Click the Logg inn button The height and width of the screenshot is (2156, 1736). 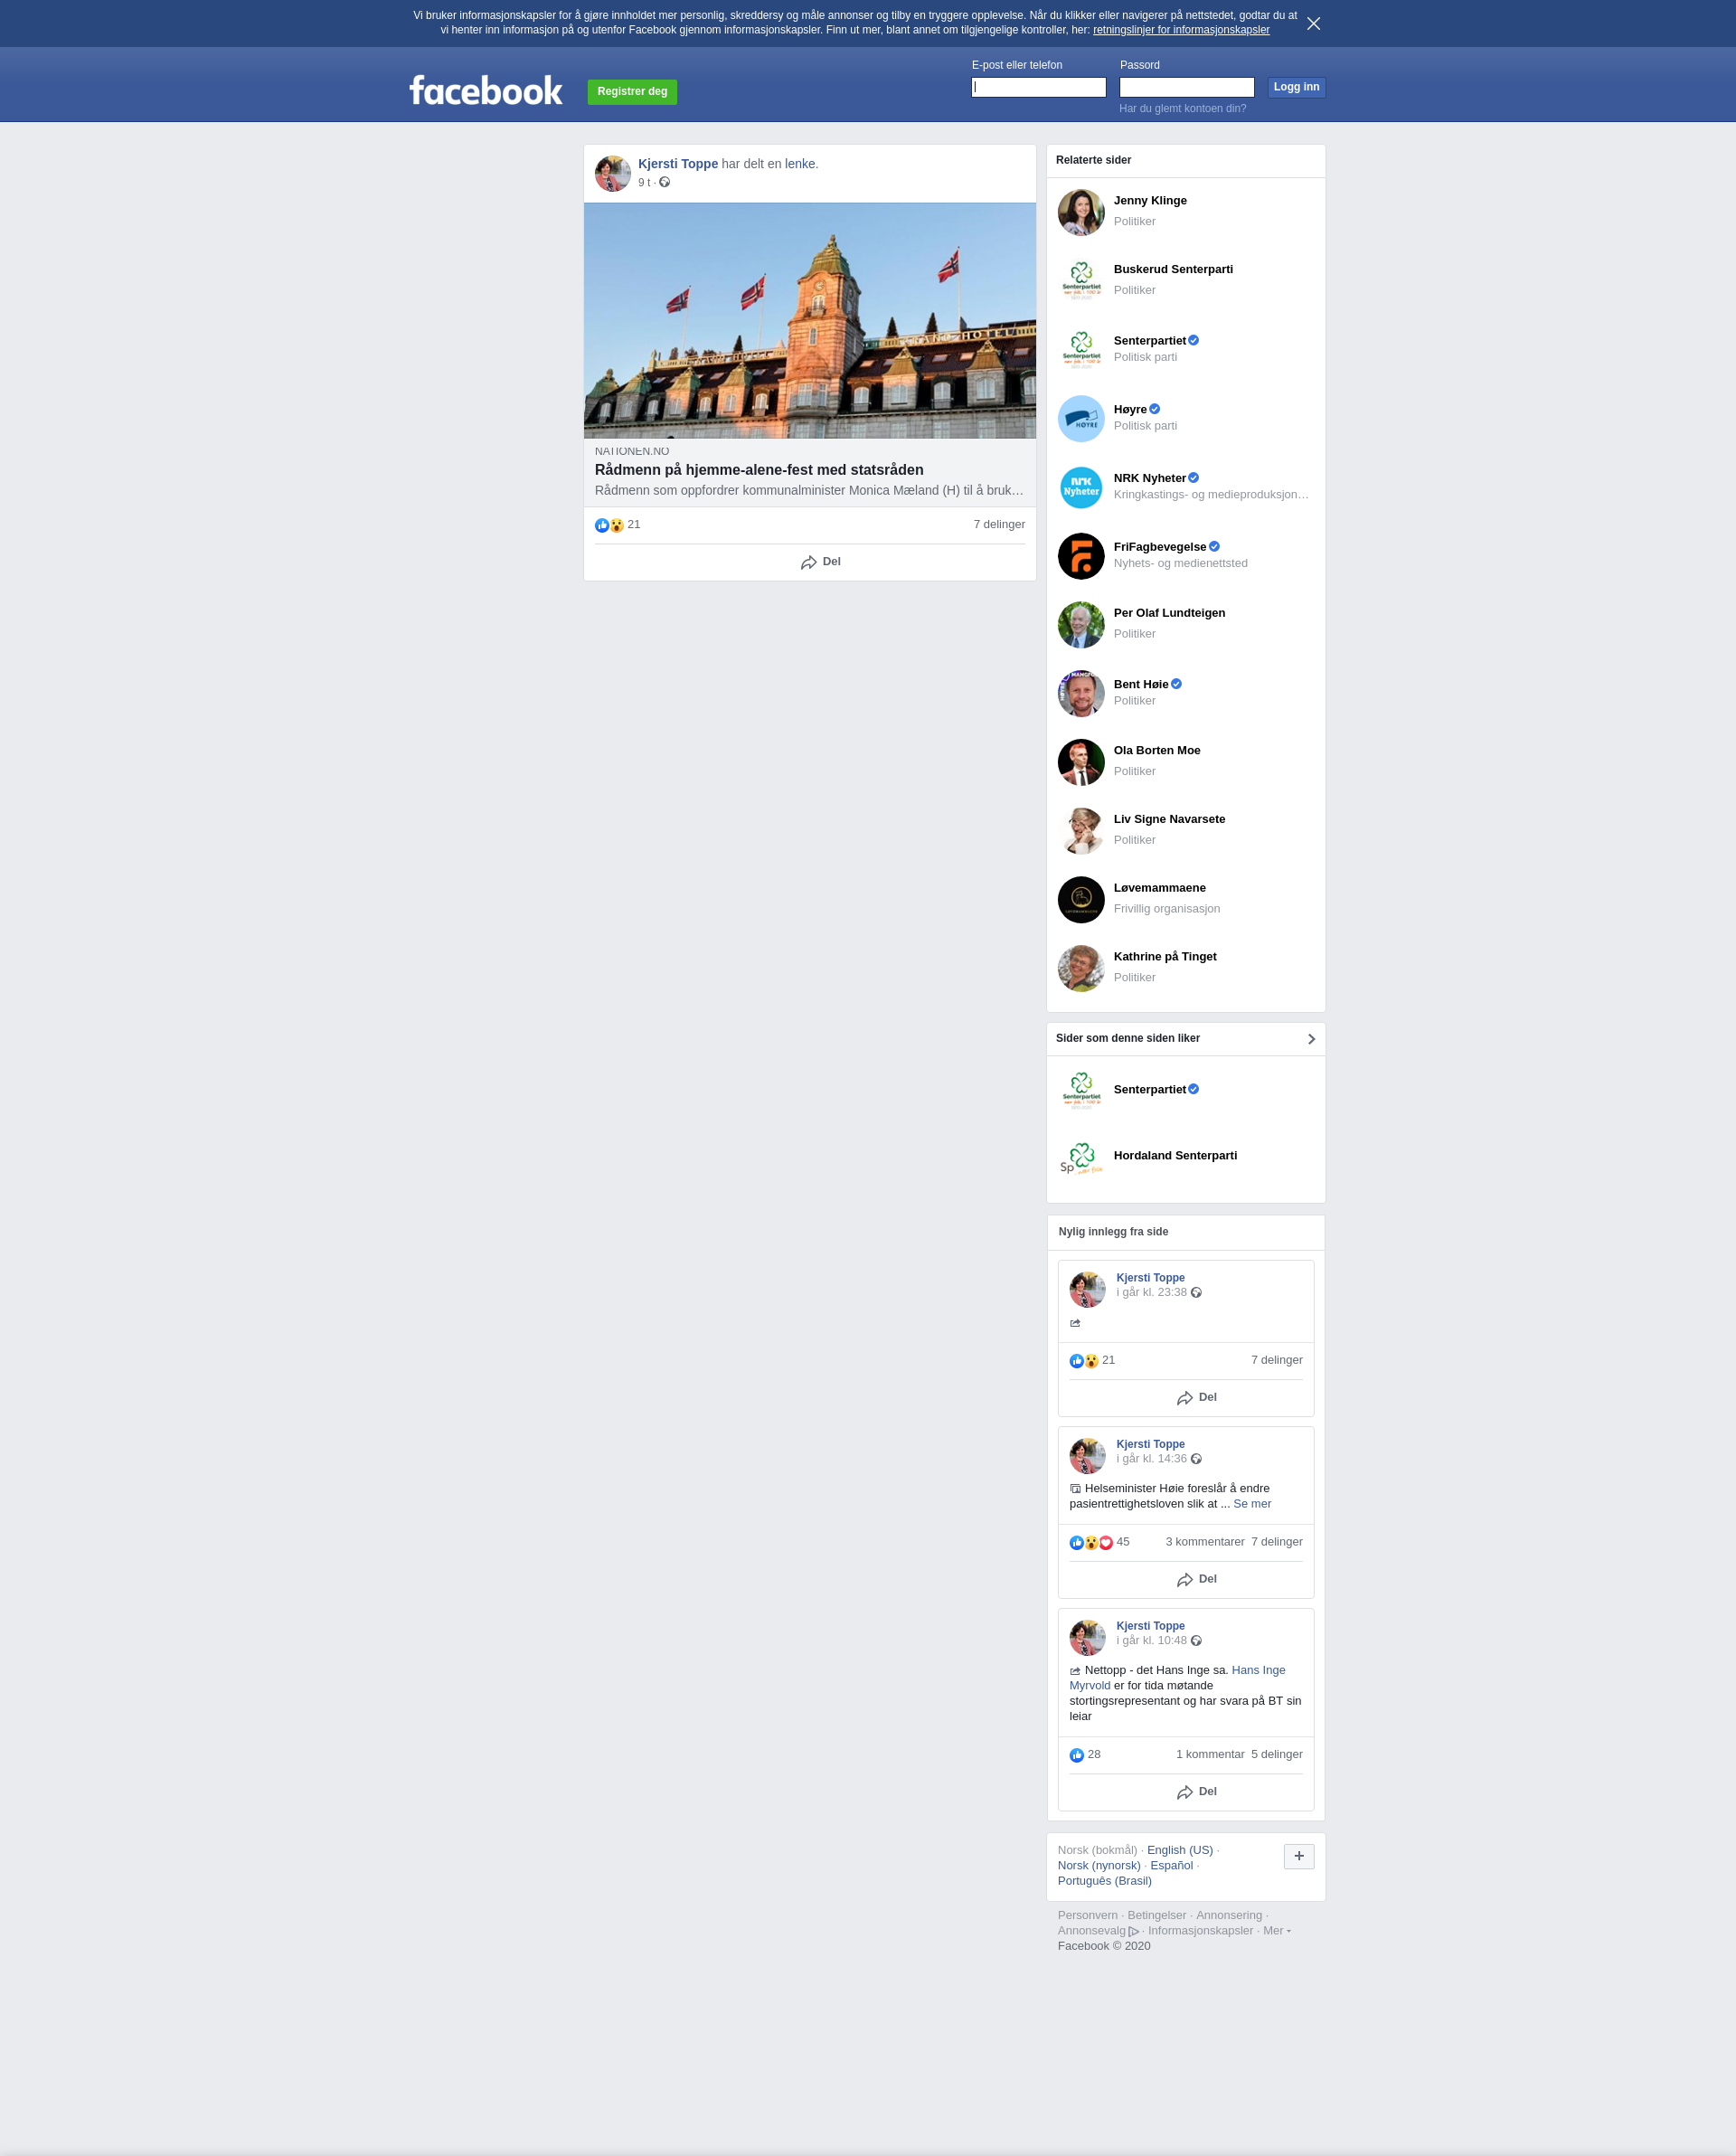1296,88
